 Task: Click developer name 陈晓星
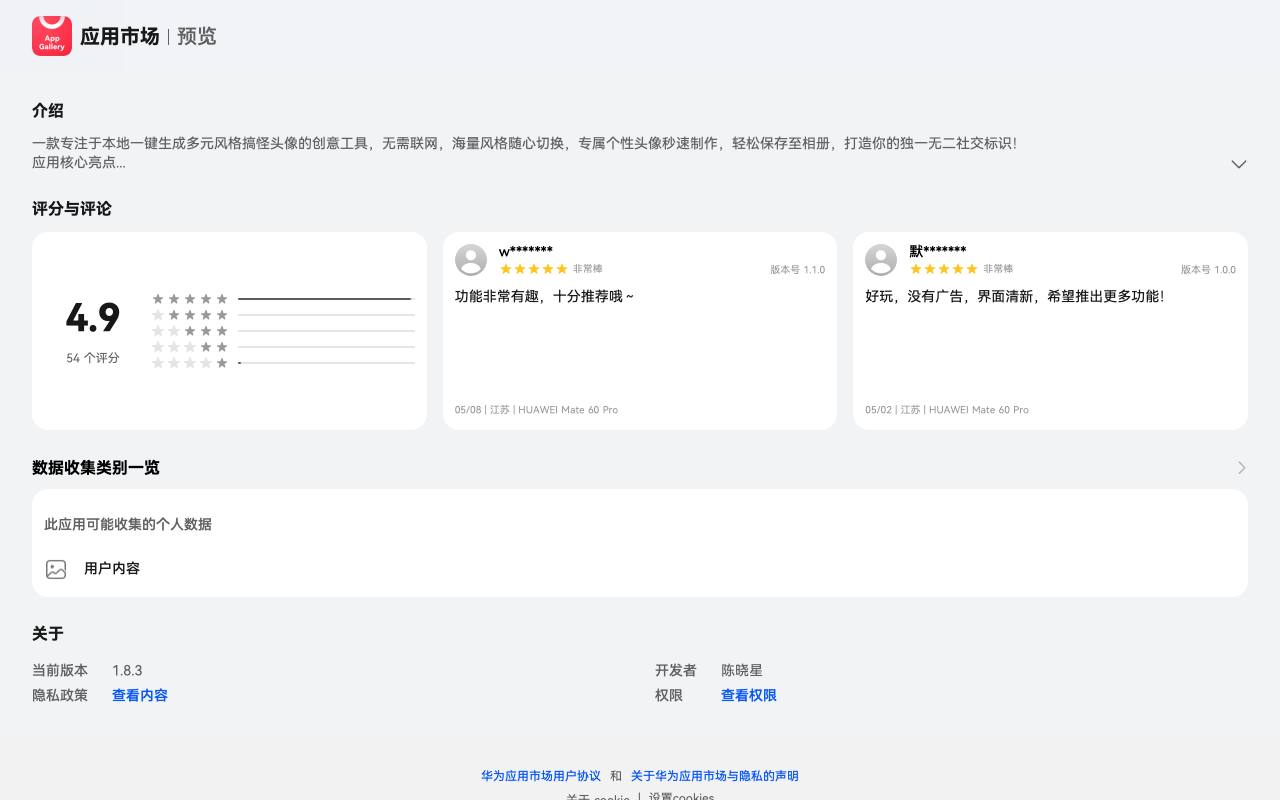click(742, 670)
